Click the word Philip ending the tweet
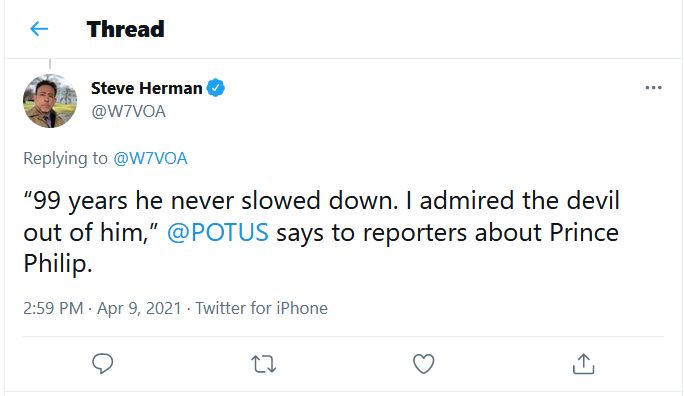The height and width of the screenshot is (396, 684). click(x=58, y=264)
